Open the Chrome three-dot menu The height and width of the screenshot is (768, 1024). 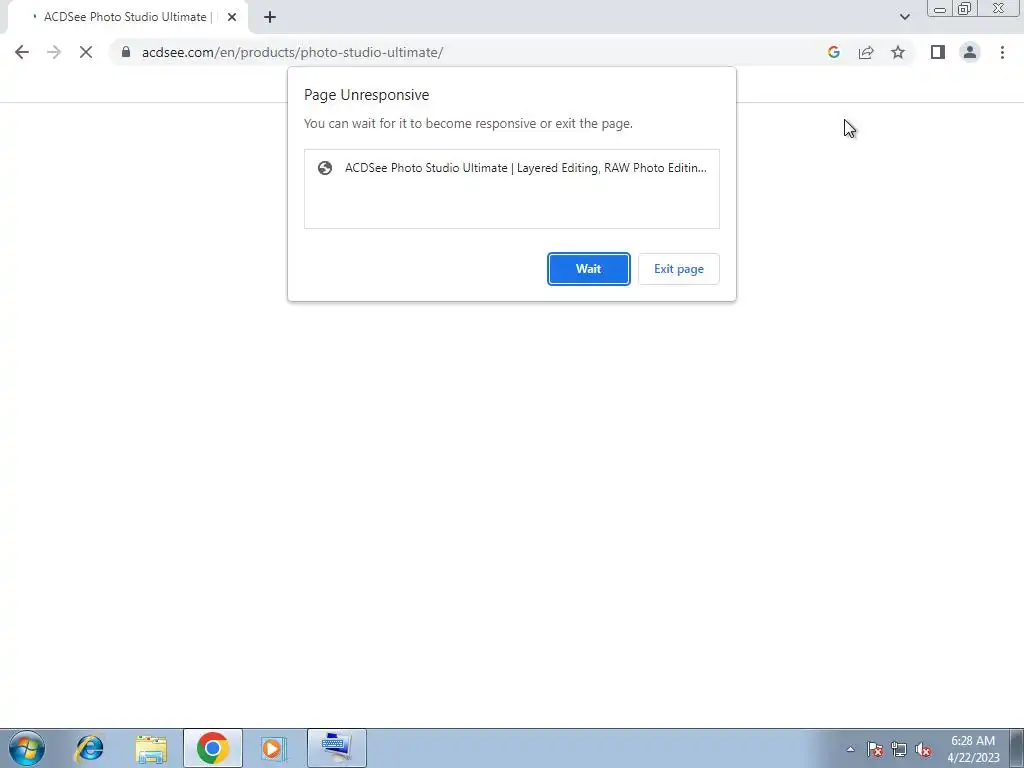coord(1002,52)
